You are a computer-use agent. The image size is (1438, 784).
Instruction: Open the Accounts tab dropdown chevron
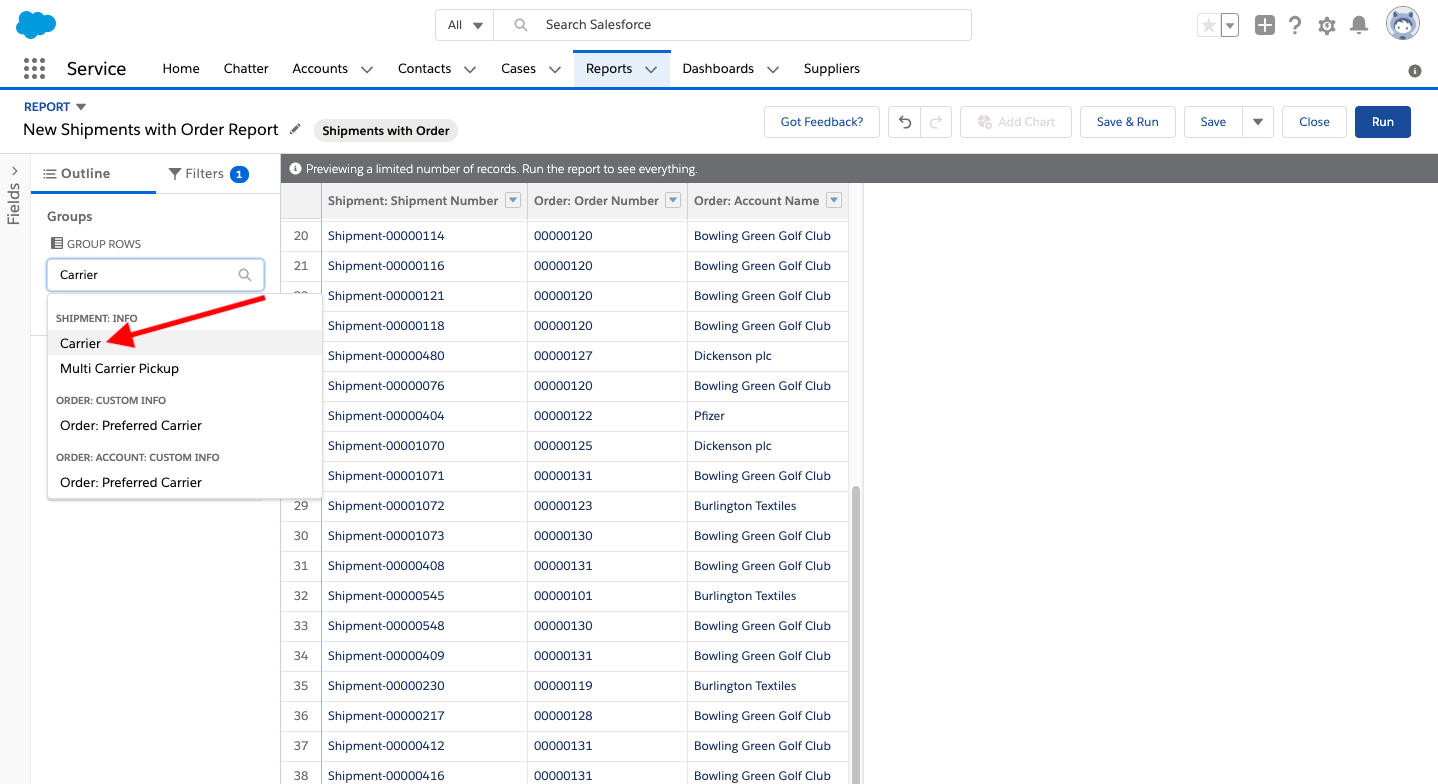pos(367,69)
